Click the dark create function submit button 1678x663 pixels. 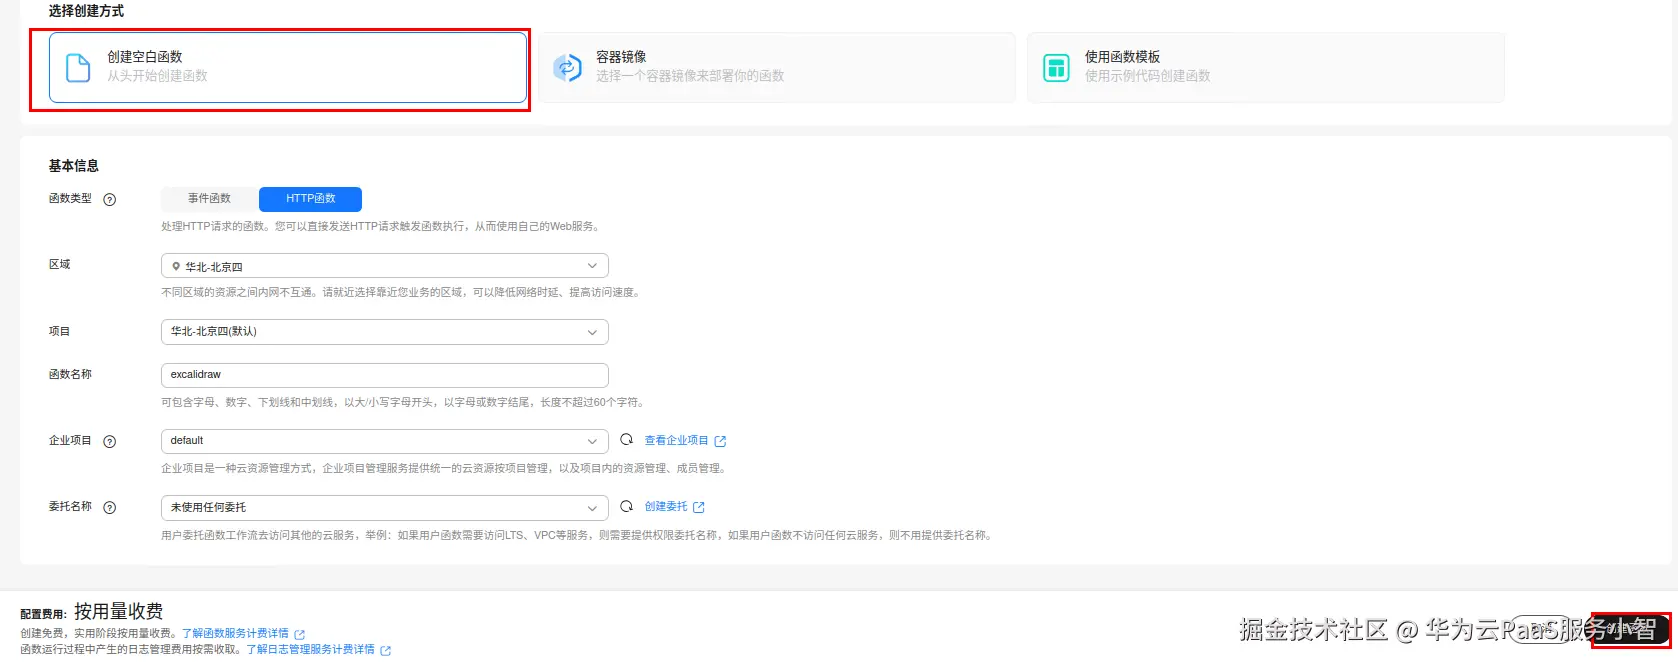click(1630, 630)
